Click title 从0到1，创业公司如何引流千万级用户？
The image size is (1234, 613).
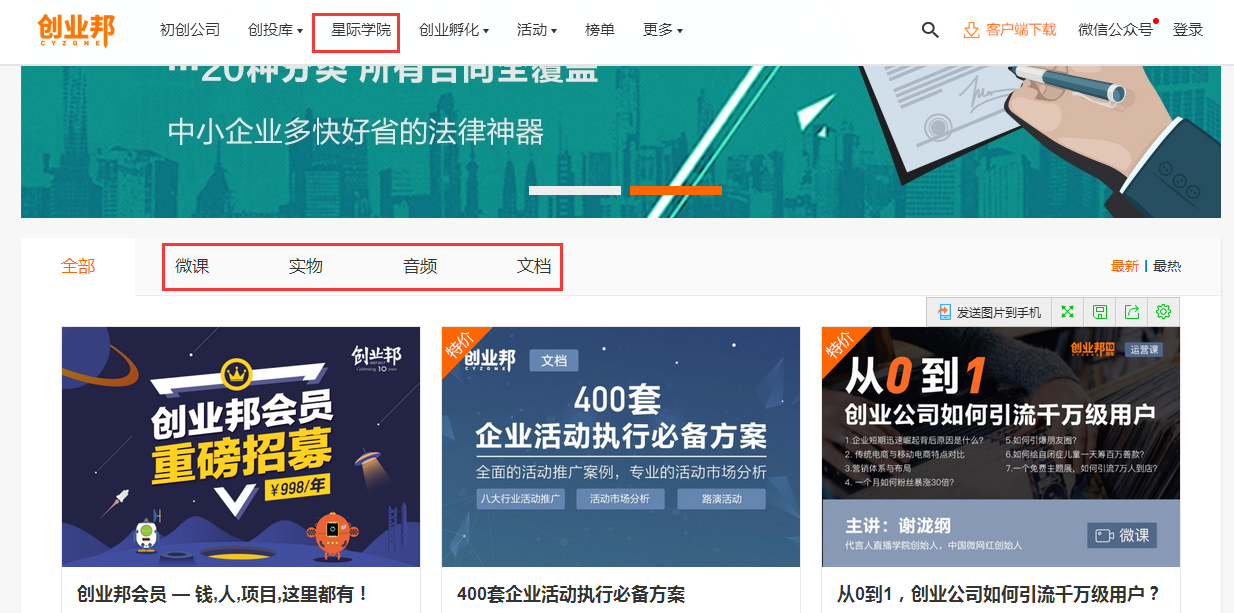pyautogui.click(x=998, y=594)
